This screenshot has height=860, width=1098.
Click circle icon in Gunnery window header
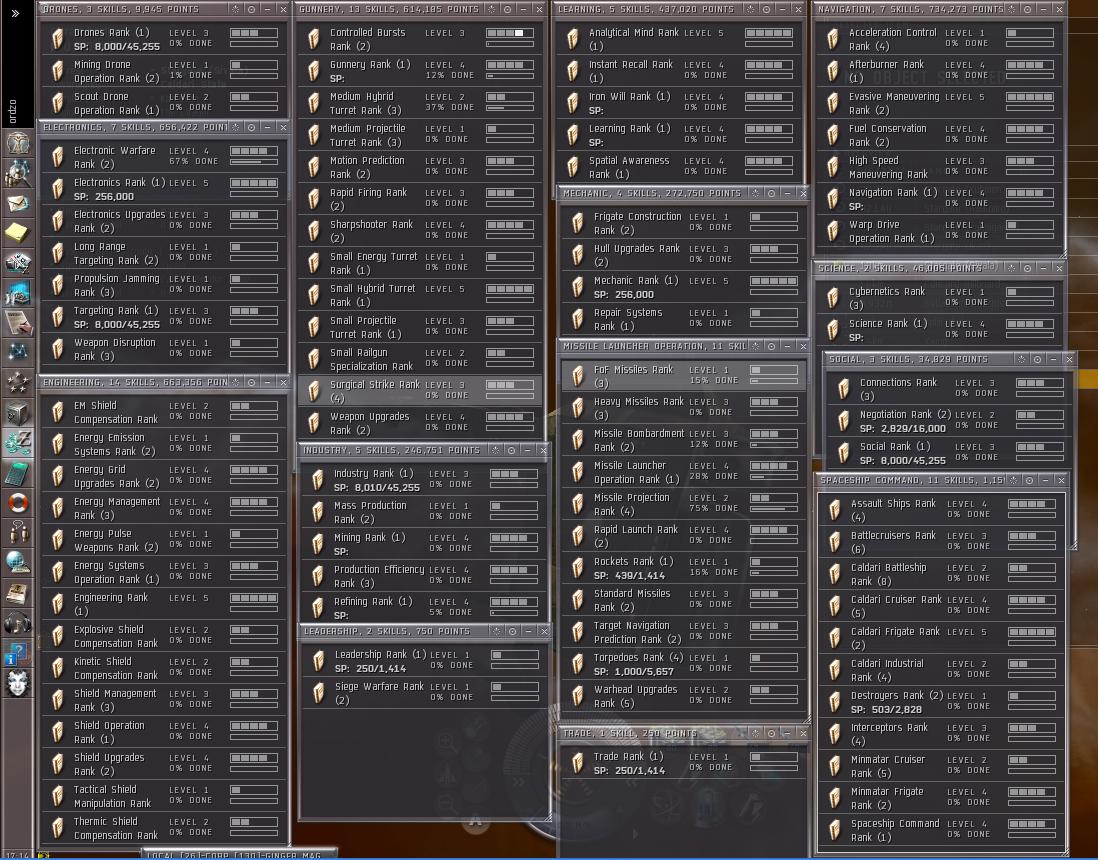pyautogui.click(x=507, y=9)
